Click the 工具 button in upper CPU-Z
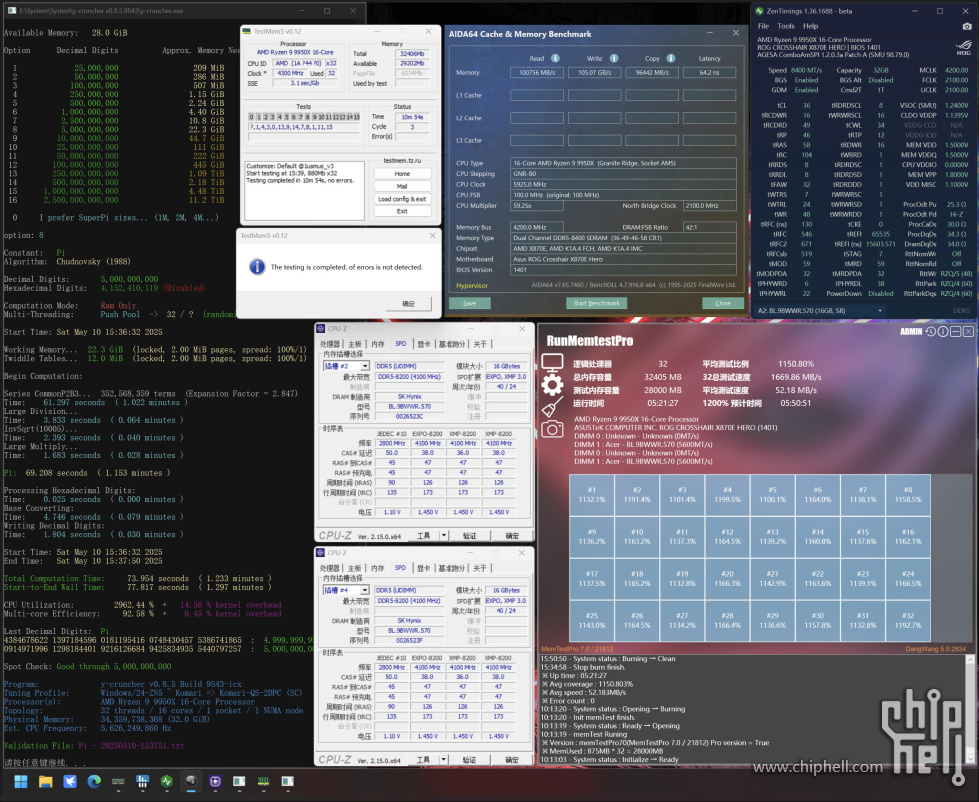This screenshot has height=802, width=979. (x=423, y=535)
